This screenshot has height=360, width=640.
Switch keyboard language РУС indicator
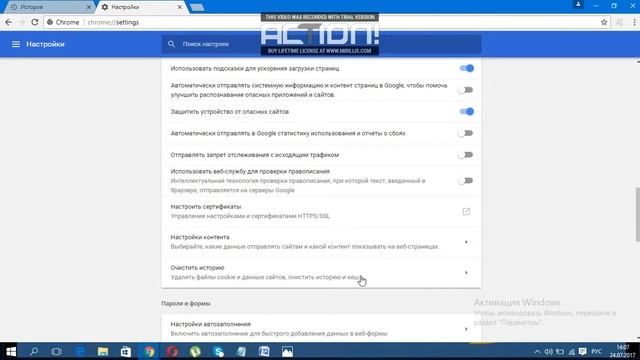[596, 351]
